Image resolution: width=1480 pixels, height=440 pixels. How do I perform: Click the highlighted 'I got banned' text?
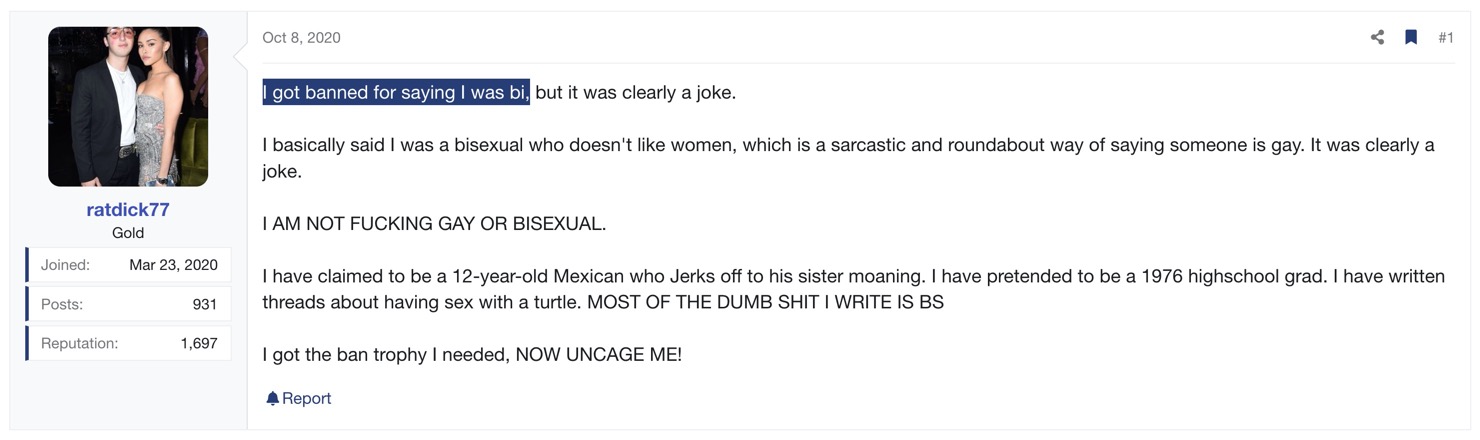pos(396,93)
